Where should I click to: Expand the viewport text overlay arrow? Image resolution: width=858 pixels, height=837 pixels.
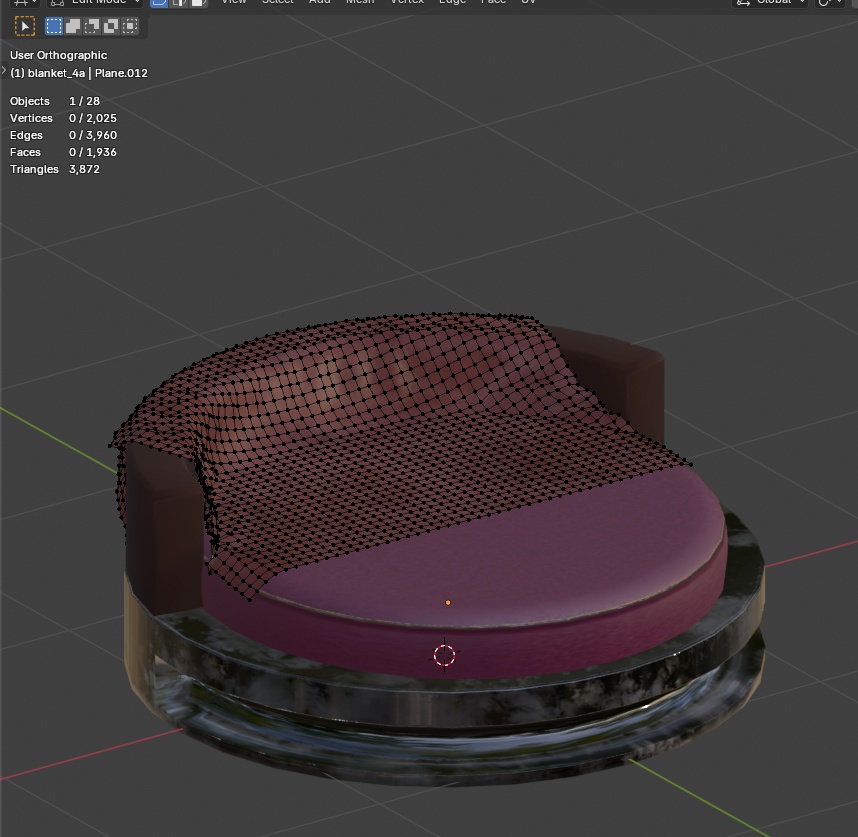click(x=4, y=71)
